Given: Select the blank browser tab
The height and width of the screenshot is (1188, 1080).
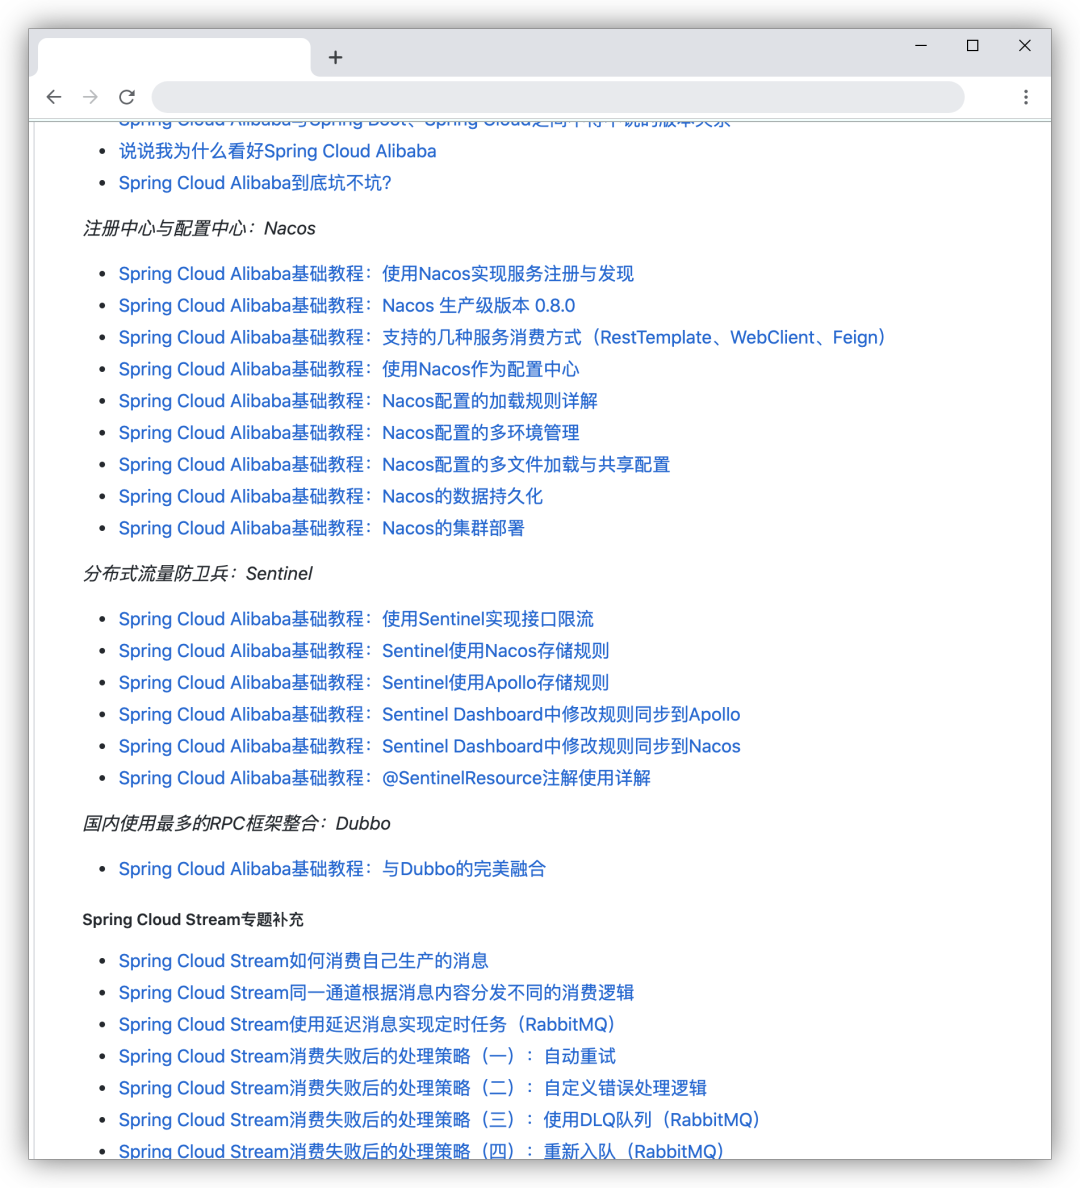Looking at the screenshot, I should 174,58.
